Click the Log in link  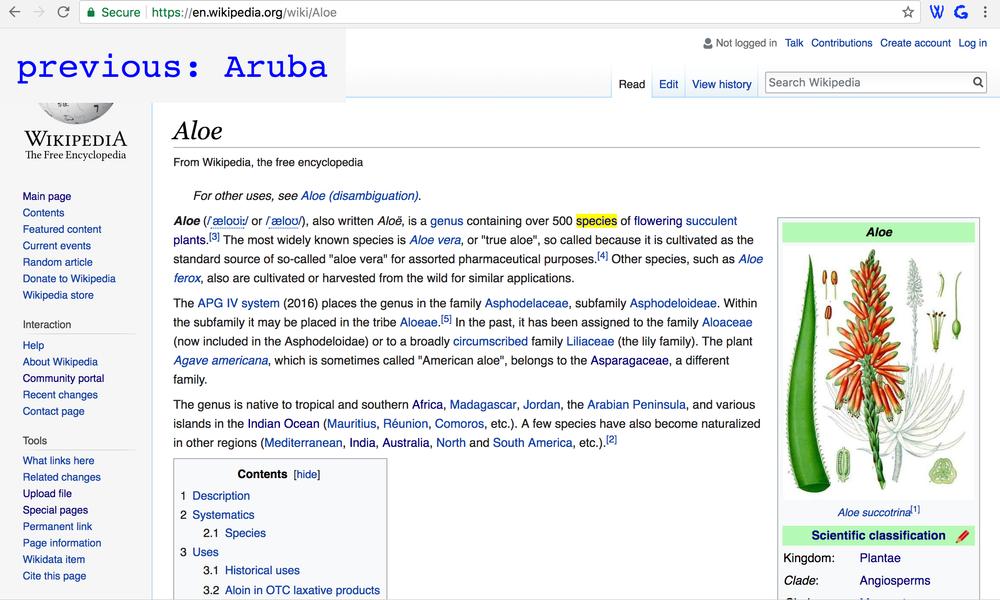pyautogui.click(x=973, y=43)
